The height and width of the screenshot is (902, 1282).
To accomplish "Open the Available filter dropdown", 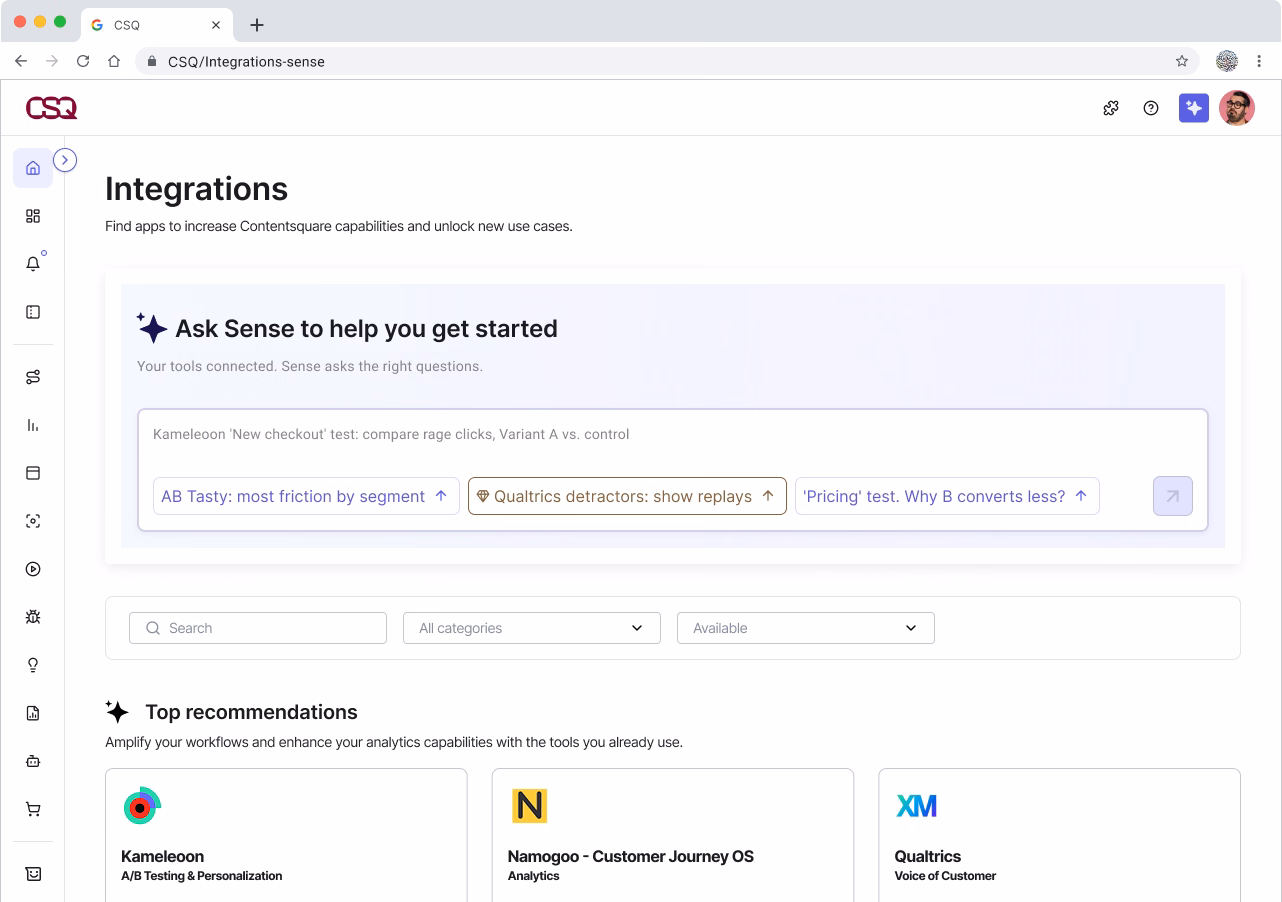I will 806,628.
